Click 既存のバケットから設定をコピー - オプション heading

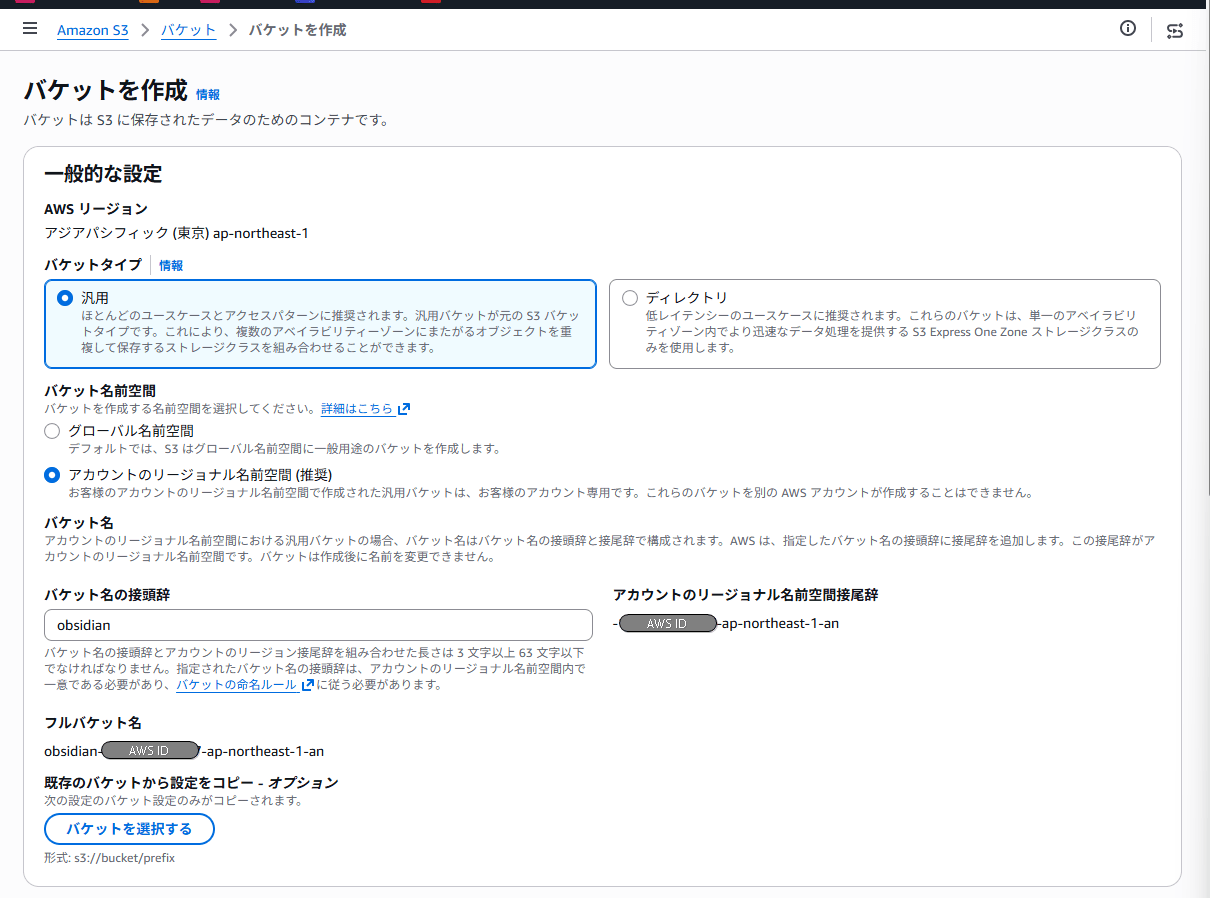[191, 782]
